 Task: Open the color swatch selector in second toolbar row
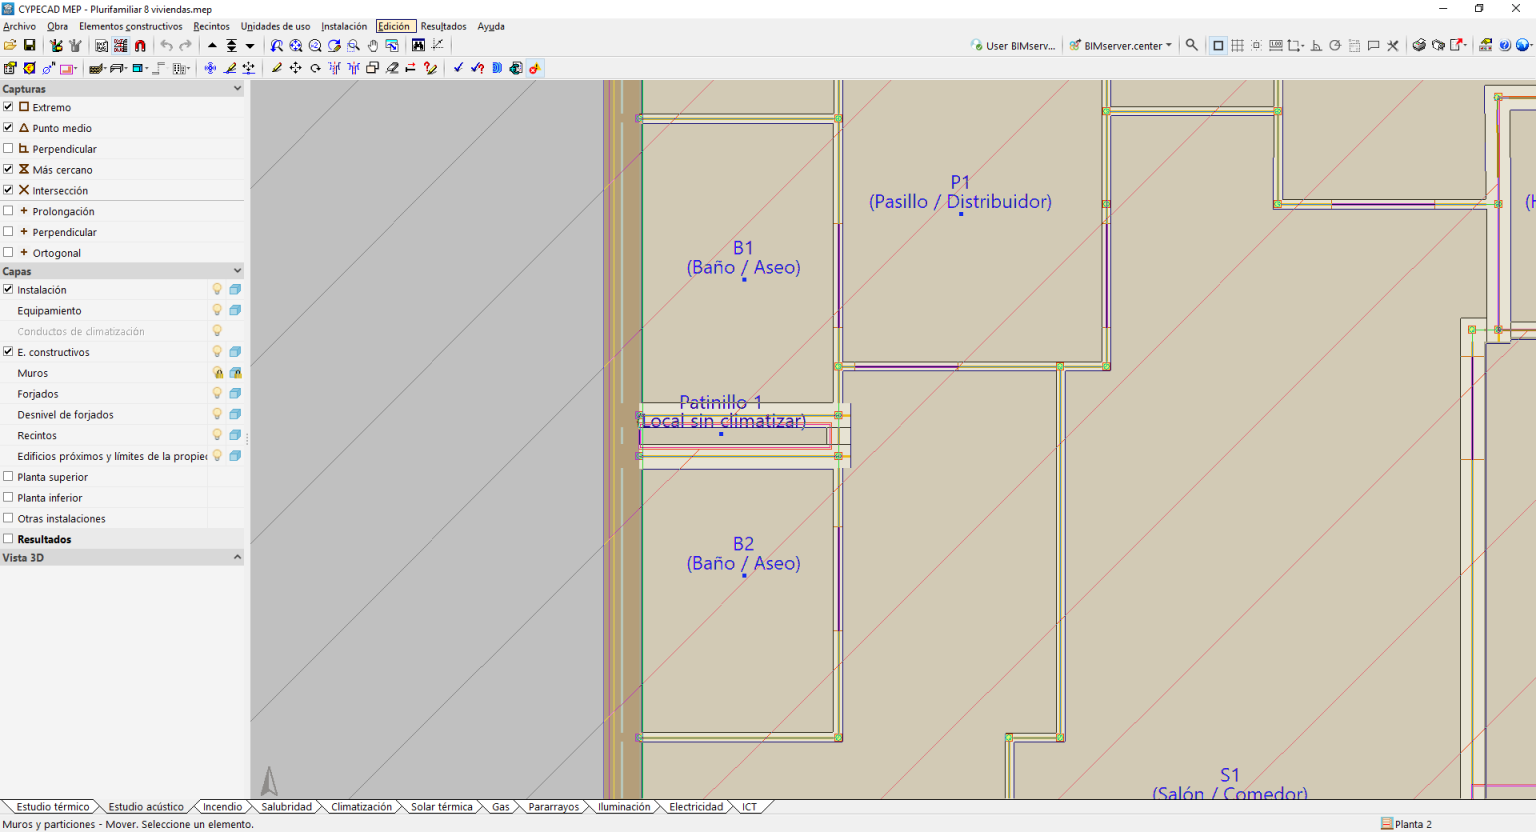(x=68, y=67)
